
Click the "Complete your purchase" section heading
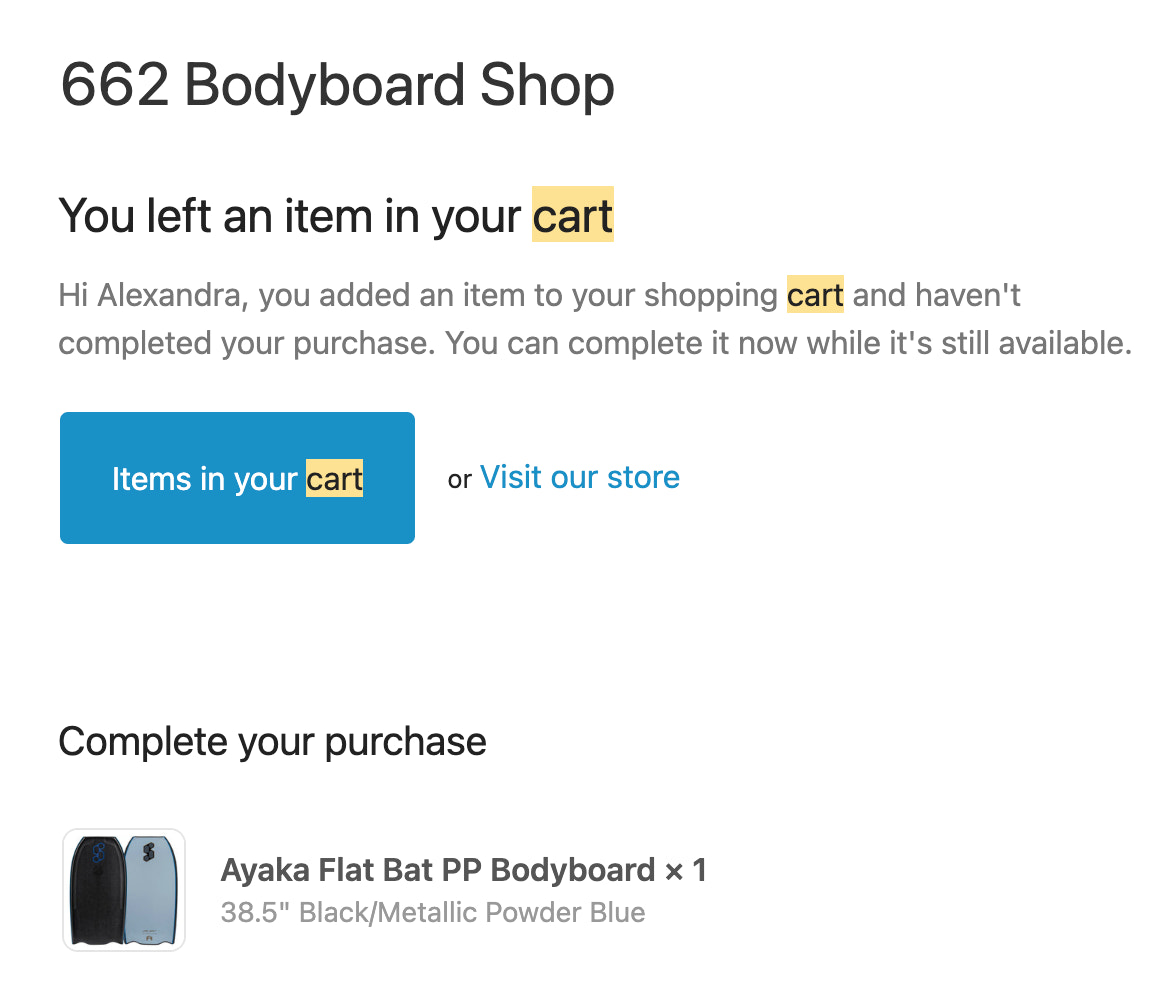[x=272, y=741]
